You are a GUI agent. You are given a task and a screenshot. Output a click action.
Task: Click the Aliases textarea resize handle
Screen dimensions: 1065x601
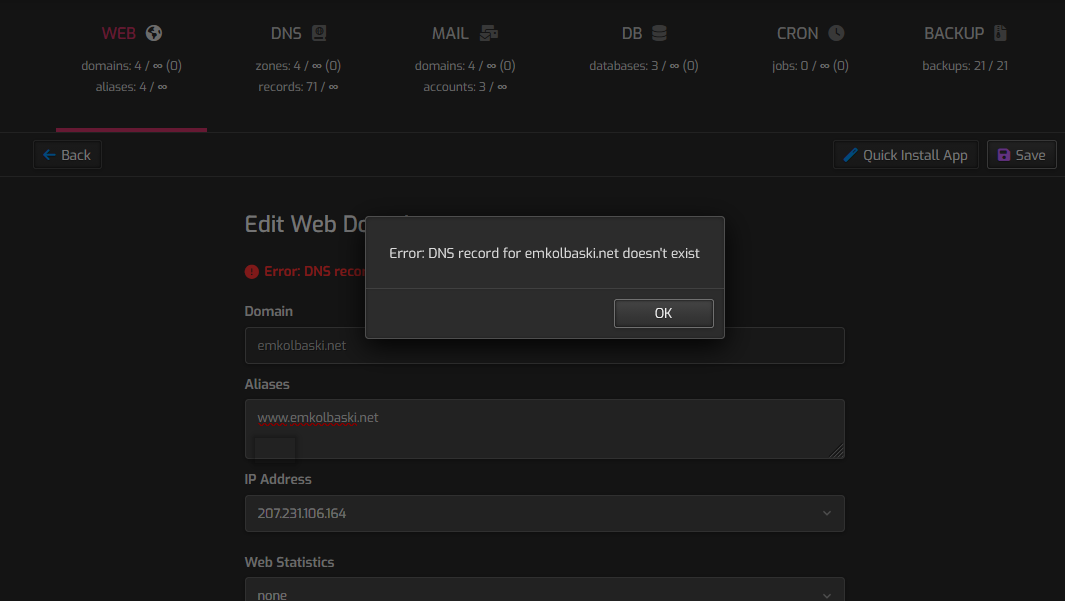point(838,452)
